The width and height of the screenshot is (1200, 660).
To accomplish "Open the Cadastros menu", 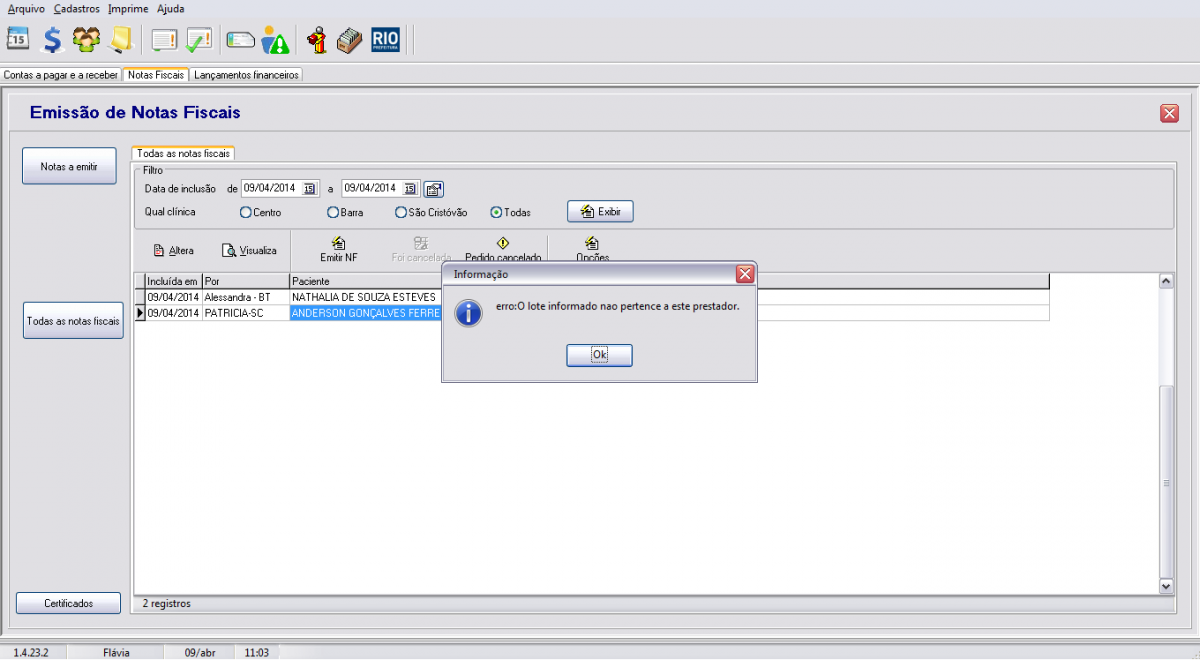I will pyautogui.click(x=77, y=8).
